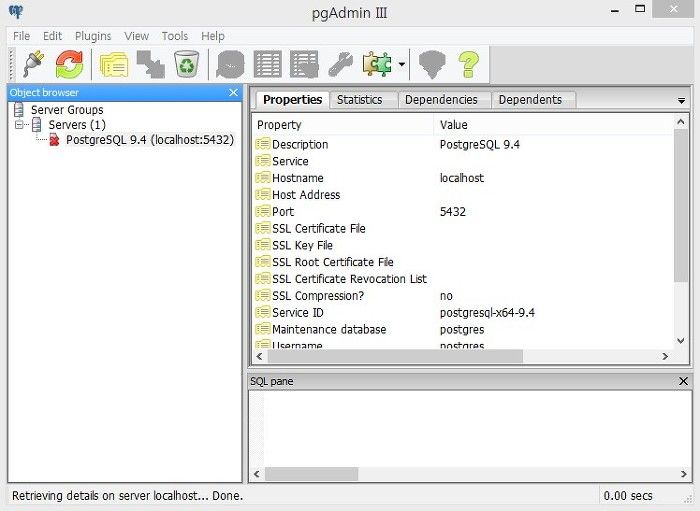Select PostgreSQL 9.4 (localhost:5432) server
Screen dimensions: 700x511
click(150, 140)
